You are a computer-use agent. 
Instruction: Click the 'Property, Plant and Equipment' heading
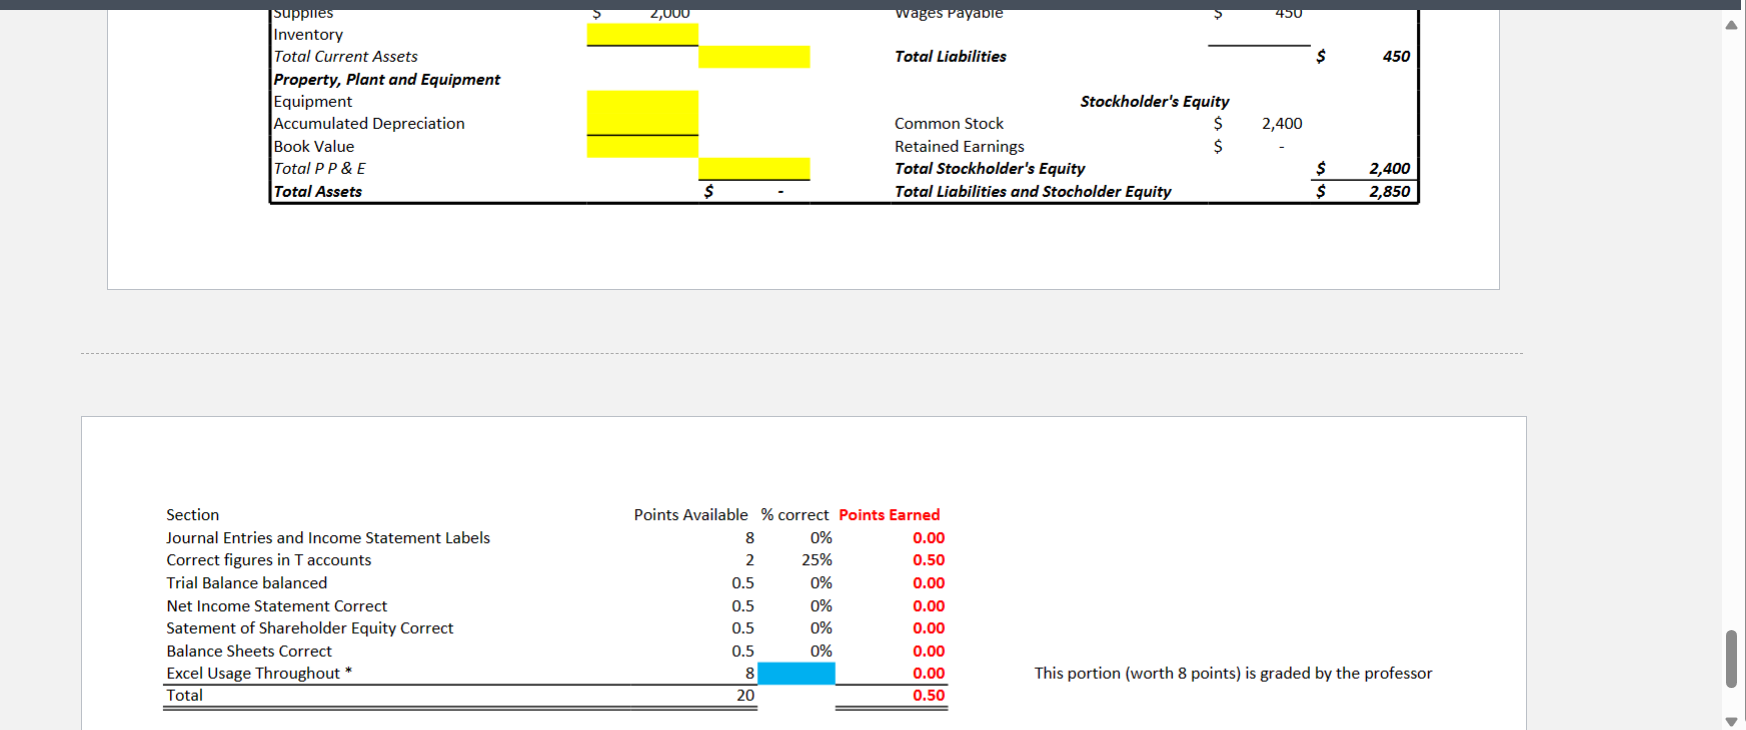click(x=387, y=79)
